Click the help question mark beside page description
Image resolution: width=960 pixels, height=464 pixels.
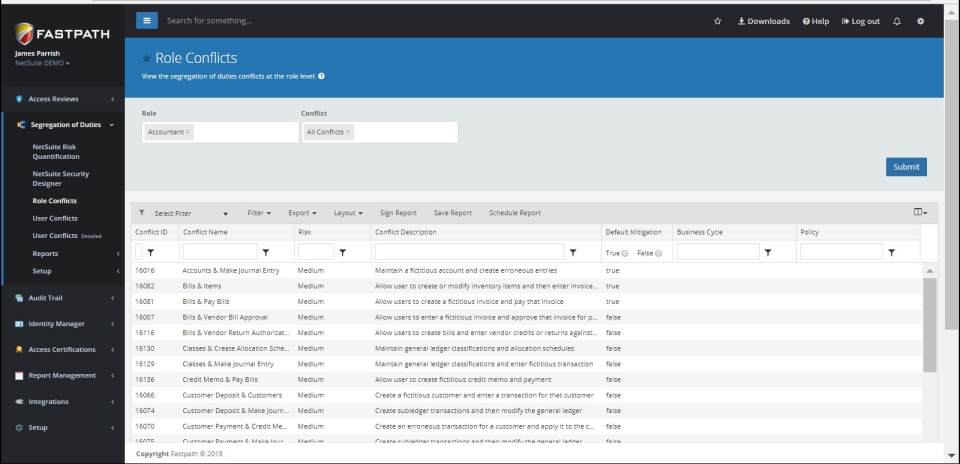tap(321, 77)
